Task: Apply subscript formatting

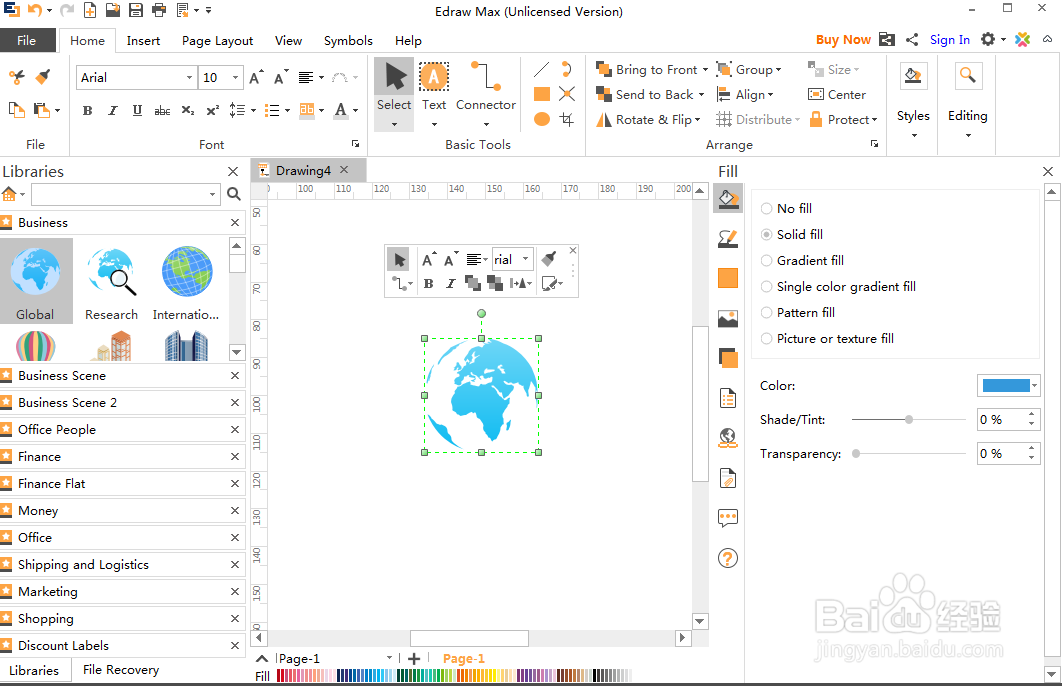Action: point(188,110)
